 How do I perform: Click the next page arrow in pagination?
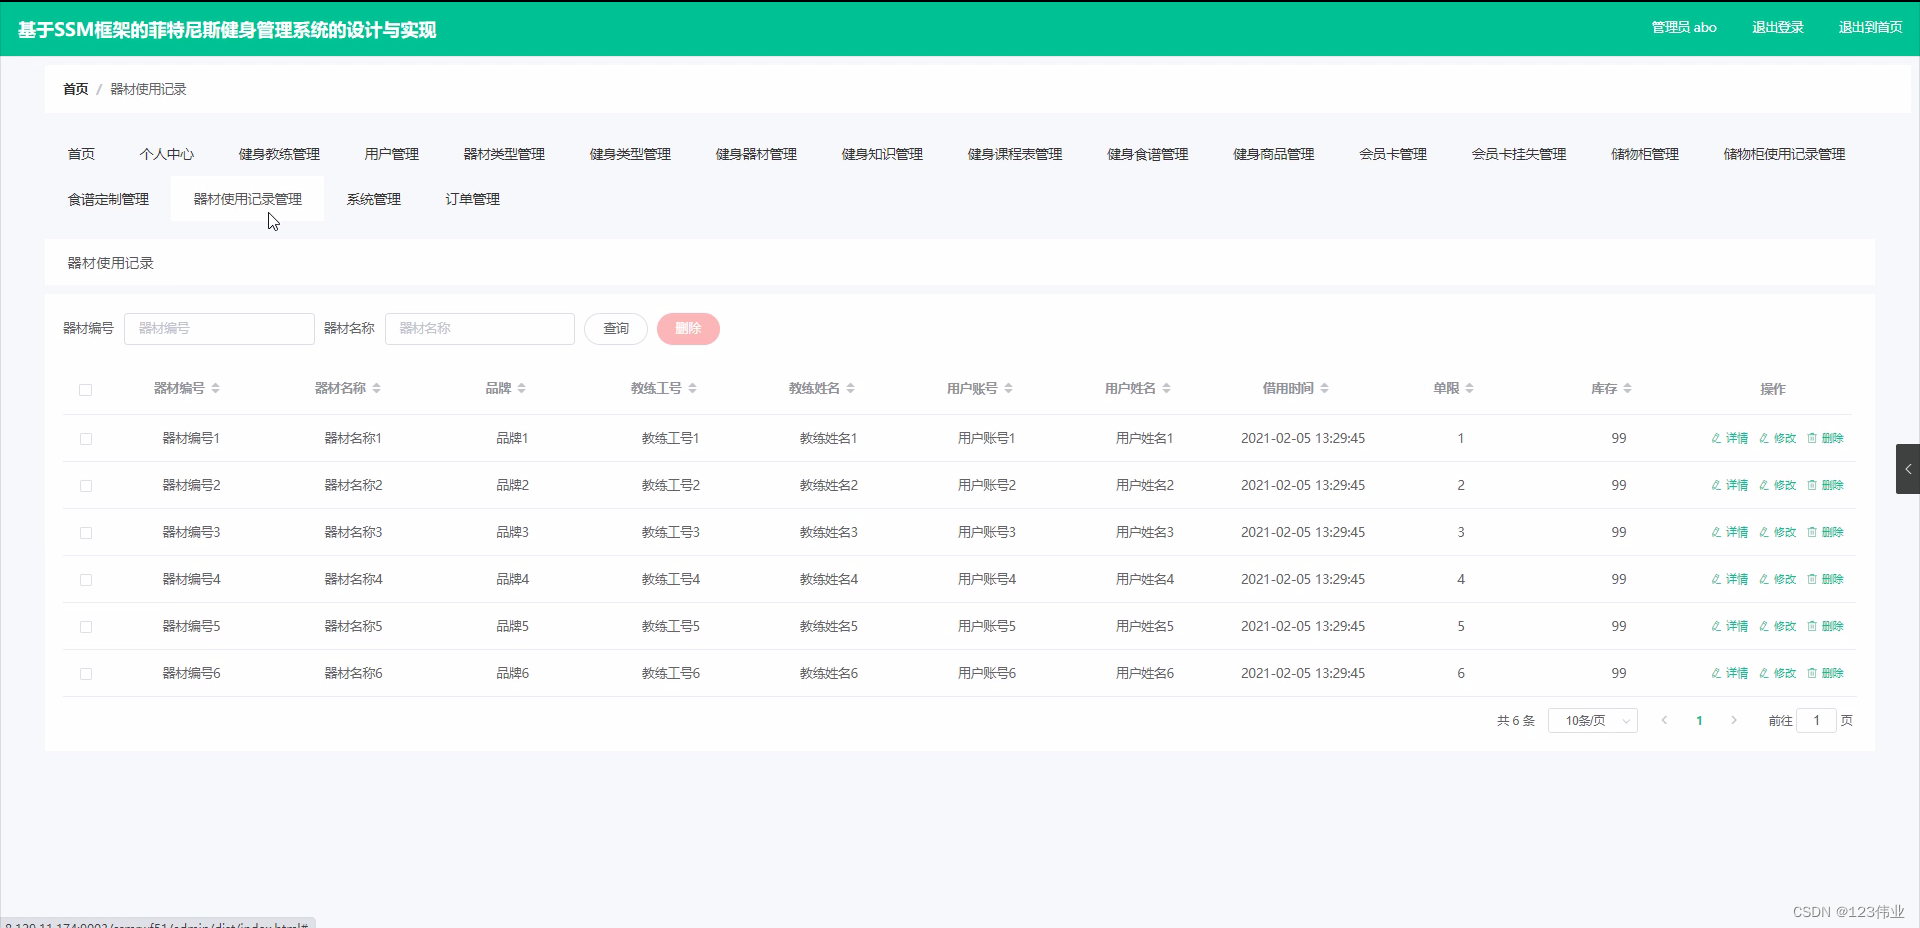pyautogui.click(x=1733, y=720)
